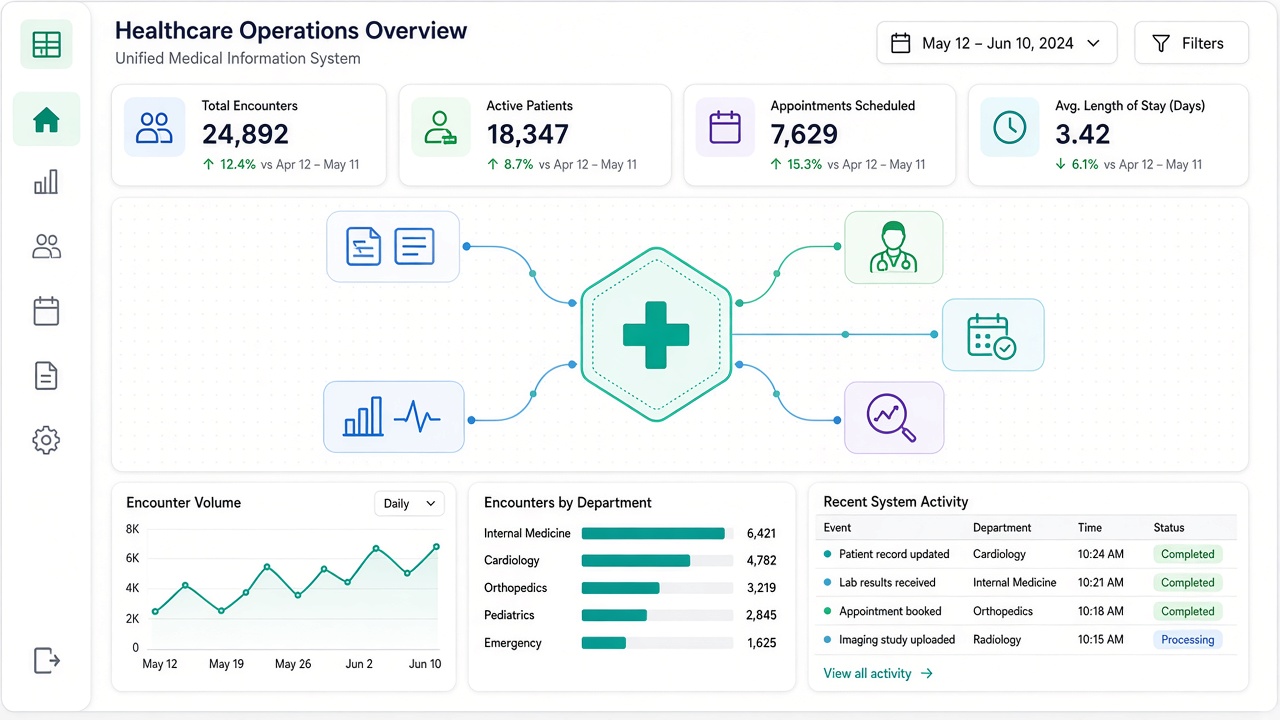Select the magnifier analytics node in the diagram
This screenshot has height=720, width=1280.
(x=894, y=418)
